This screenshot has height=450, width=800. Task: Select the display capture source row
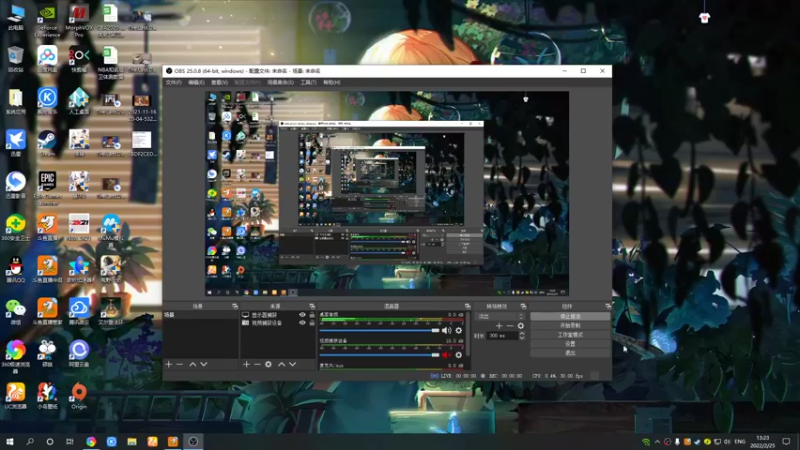(278, 315)
